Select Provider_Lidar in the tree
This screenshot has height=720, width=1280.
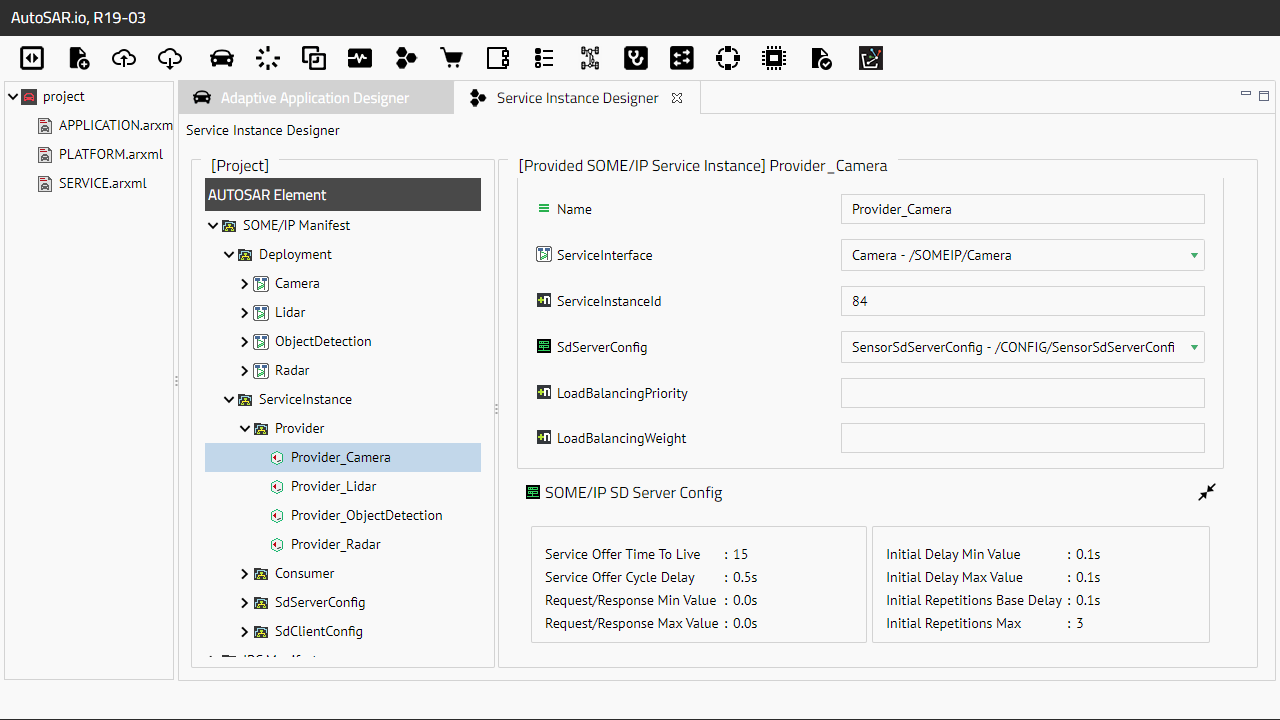pyautogui.click(x=333, y=486)
